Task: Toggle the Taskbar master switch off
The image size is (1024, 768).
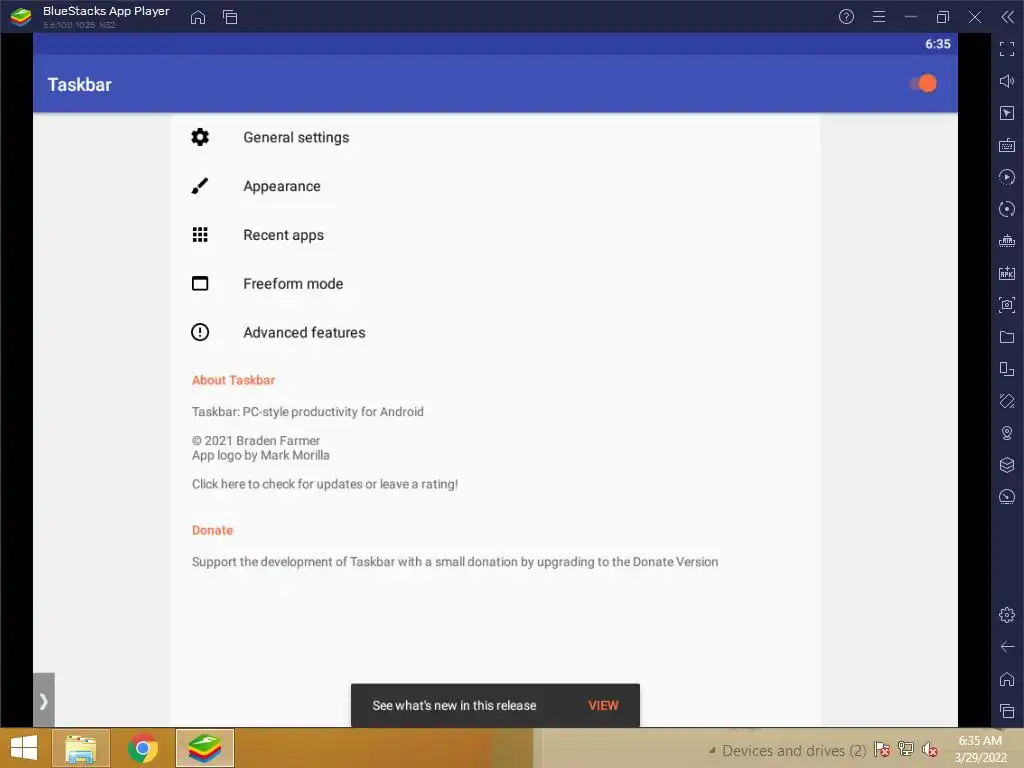Action: click(923, 84)
